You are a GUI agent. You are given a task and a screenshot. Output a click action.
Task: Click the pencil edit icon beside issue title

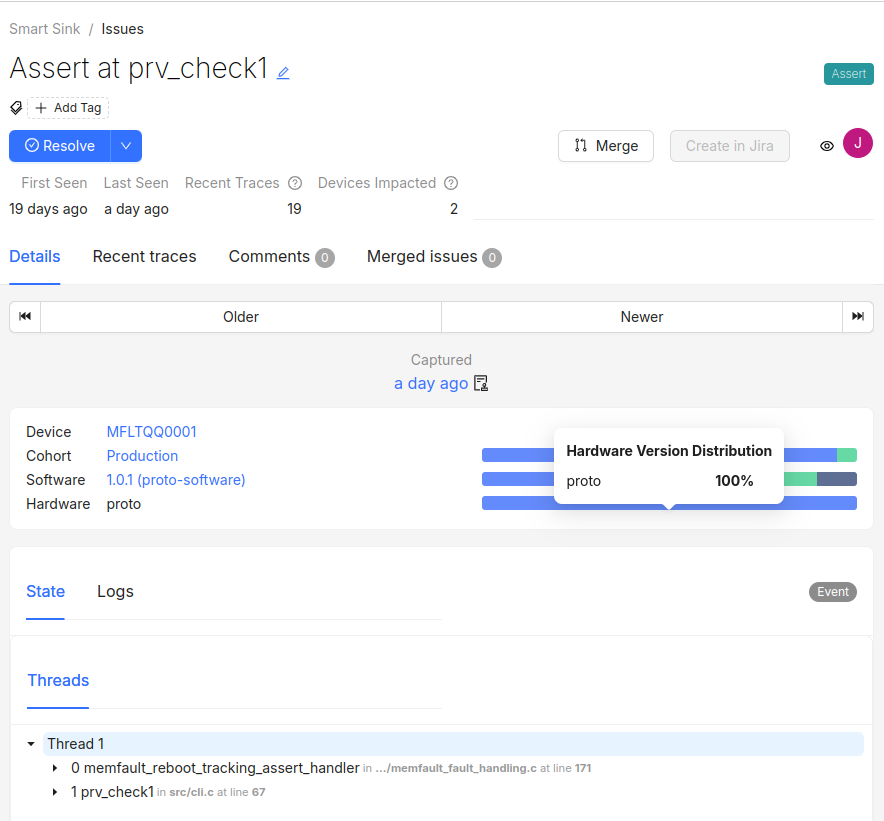pyautogui.click(x=283, y=72)
